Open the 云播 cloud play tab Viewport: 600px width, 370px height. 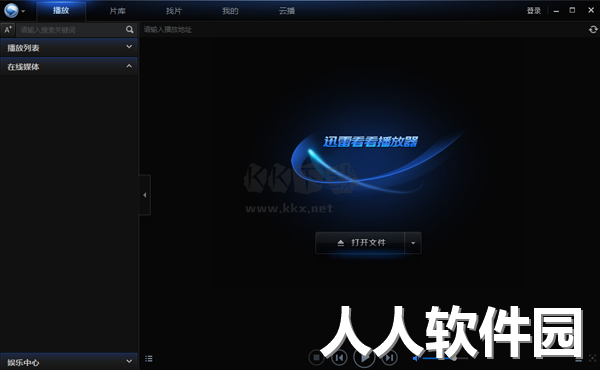tap(287, 11)
